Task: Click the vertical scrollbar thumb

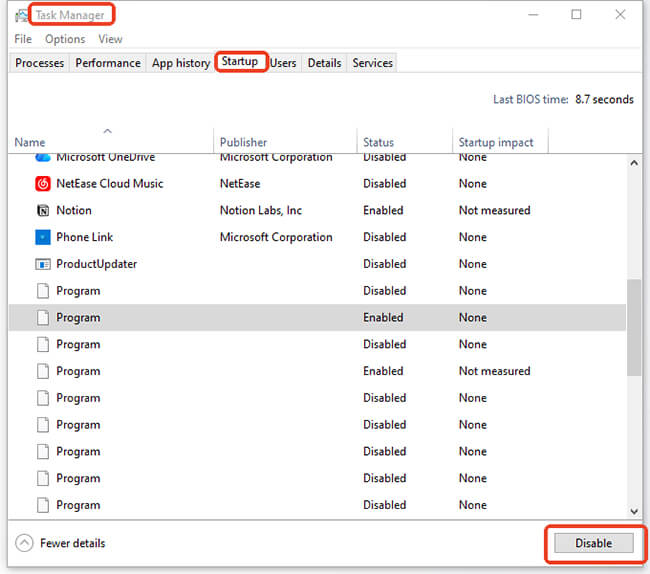Action: 634,327
